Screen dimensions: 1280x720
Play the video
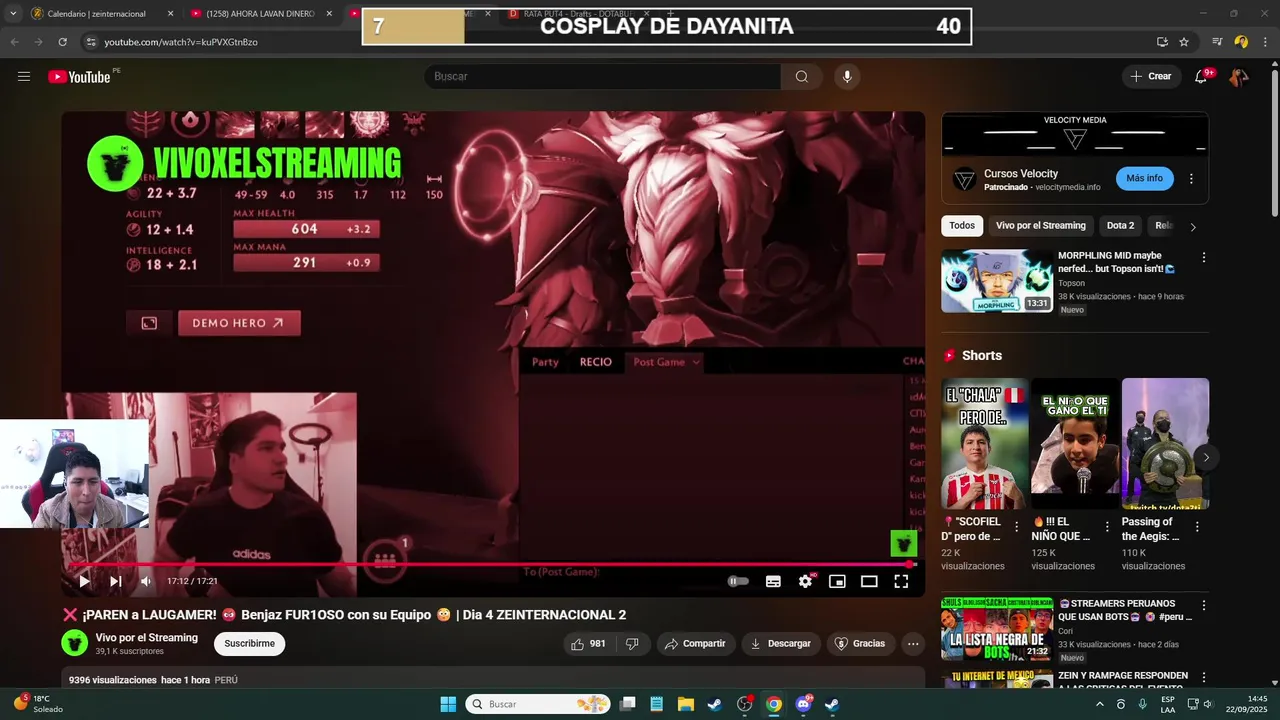click(x=84, y=581)
